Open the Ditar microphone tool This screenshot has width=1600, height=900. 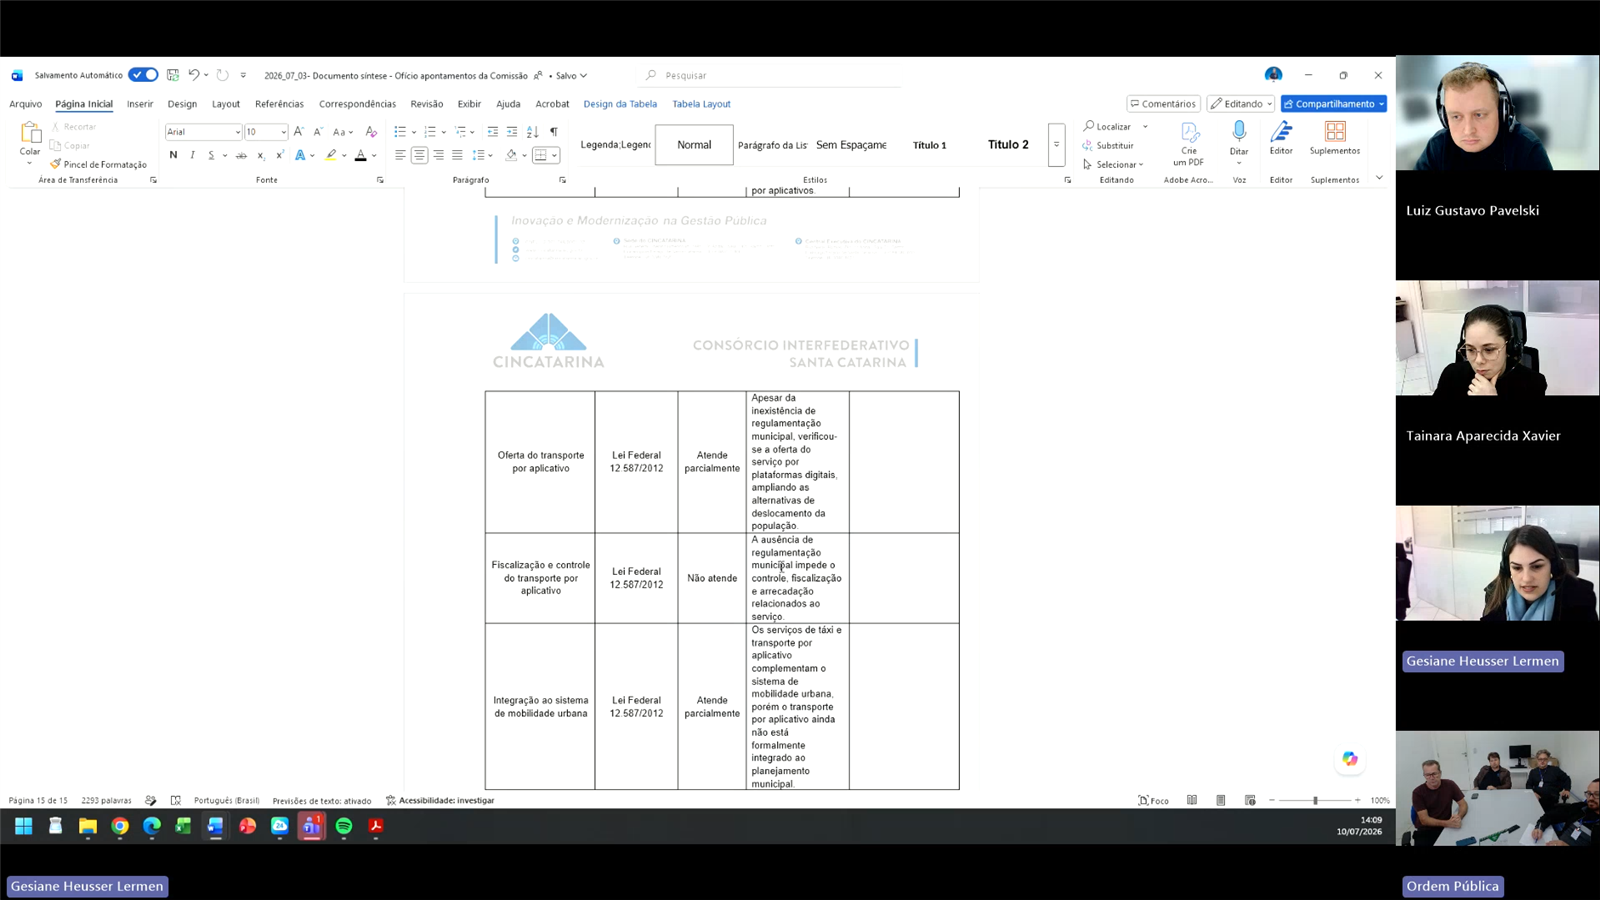(x=1239, y=139)
